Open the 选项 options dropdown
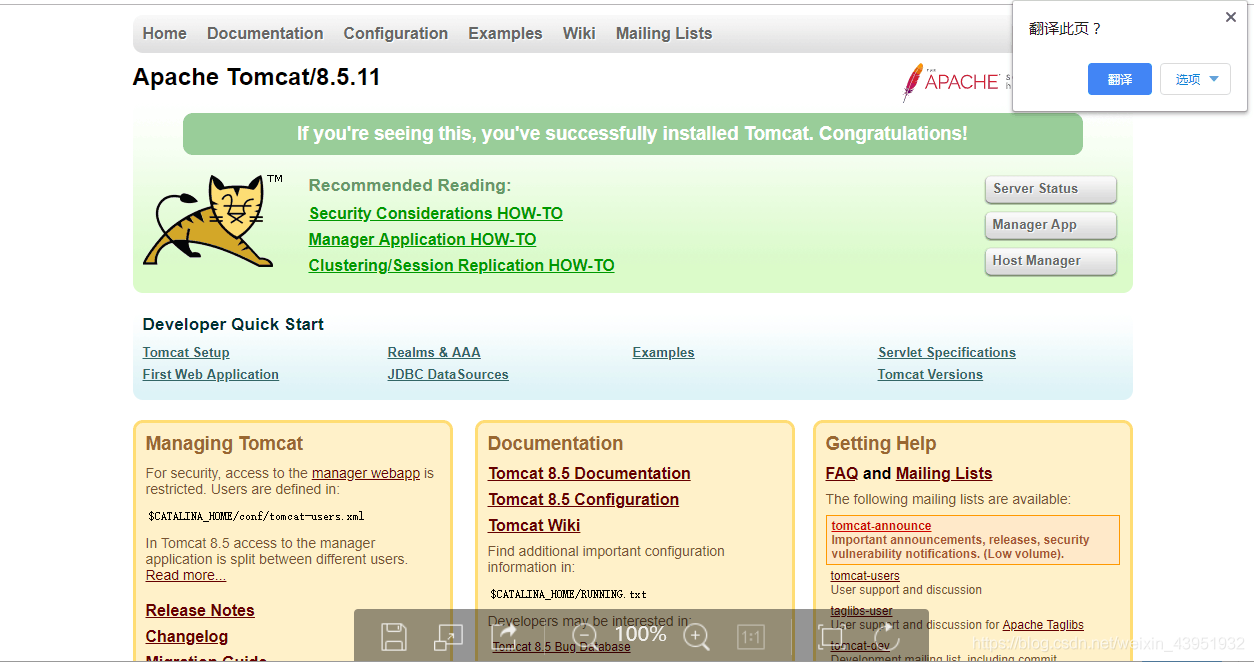The width and height of the screenshot is (1254, 662). [x=1195, y=79]
